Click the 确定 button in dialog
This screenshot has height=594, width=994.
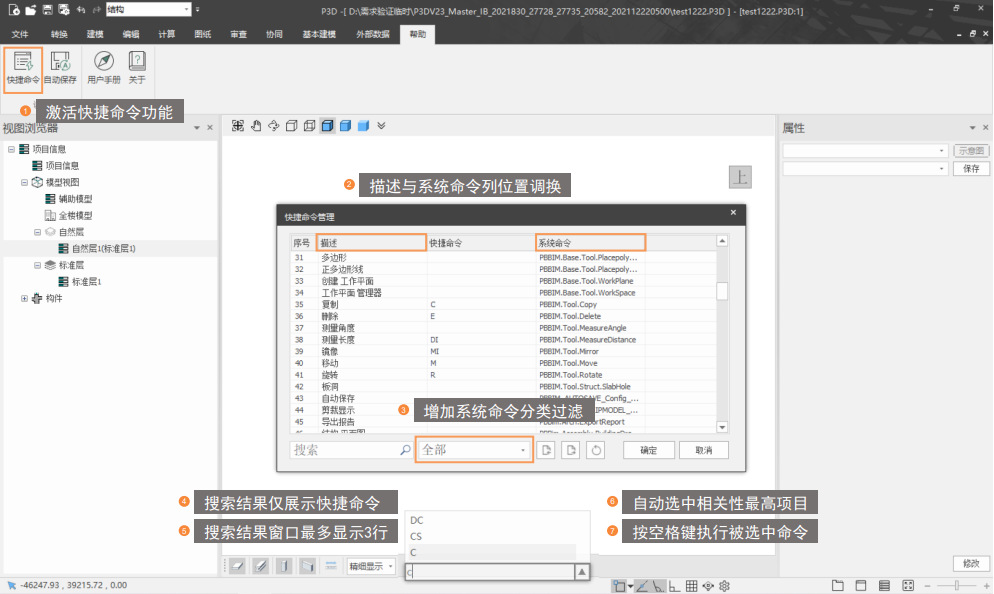coord(648,451)
